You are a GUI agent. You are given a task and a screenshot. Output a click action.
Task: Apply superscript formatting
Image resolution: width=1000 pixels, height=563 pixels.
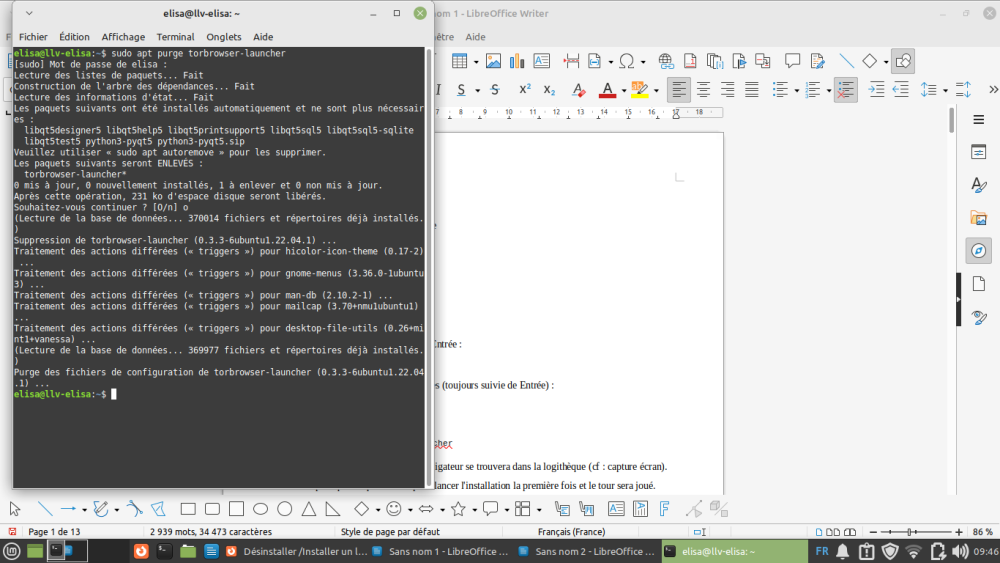point(525,89)
